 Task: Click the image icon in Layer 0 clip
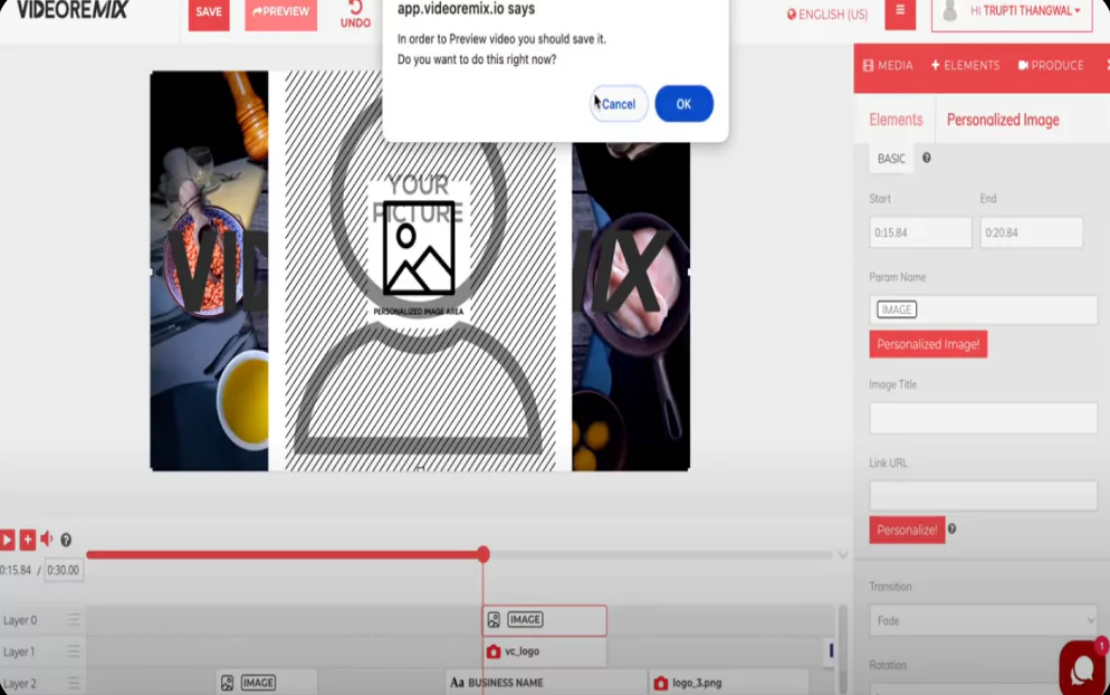494,620
